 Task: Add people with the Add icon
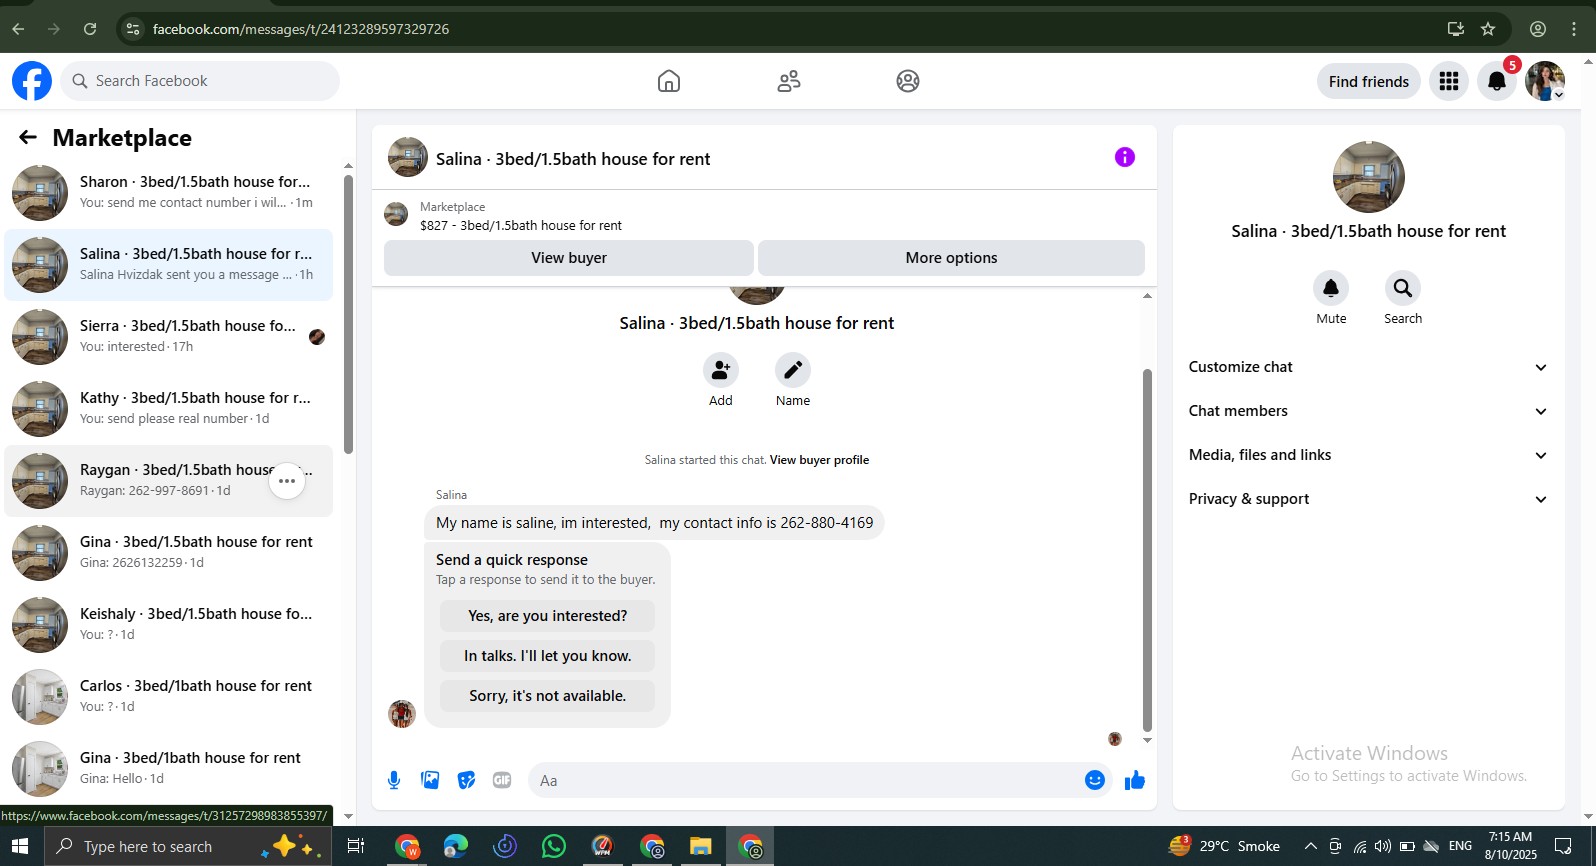721,371
